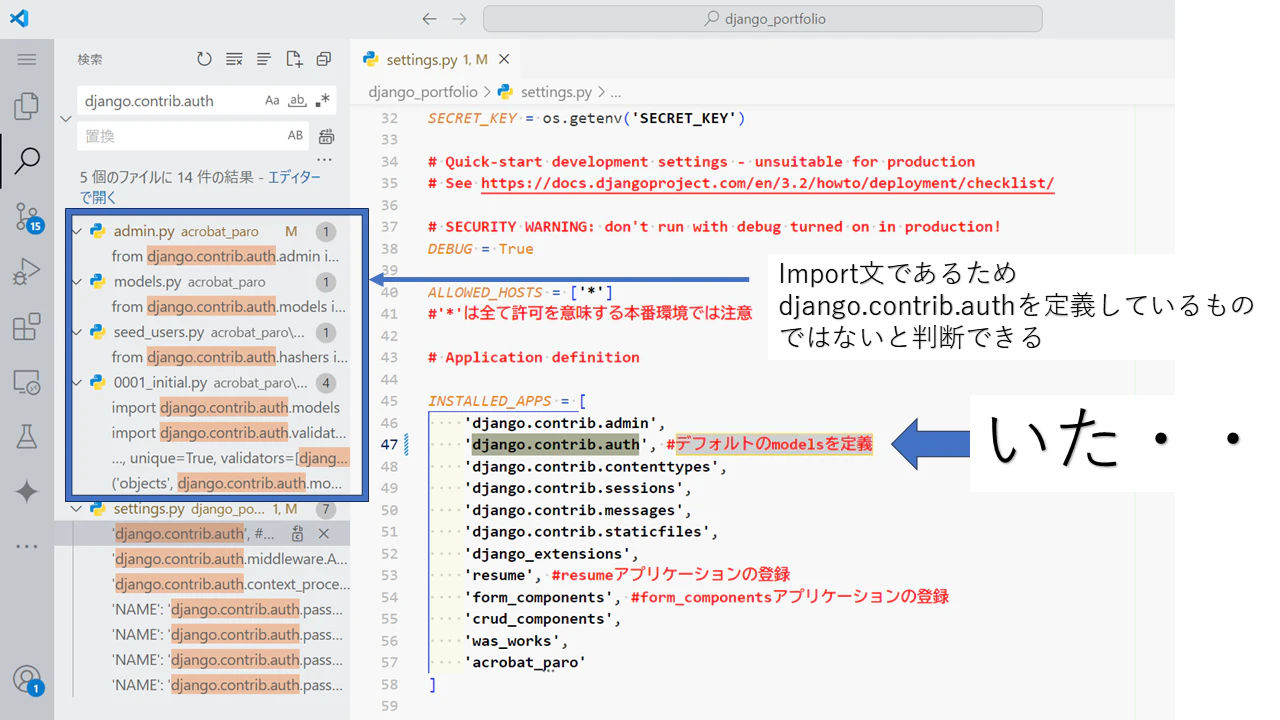Go forward with the navigation arrow
This screenshot has height=720, width=1280.
[459, 19]
